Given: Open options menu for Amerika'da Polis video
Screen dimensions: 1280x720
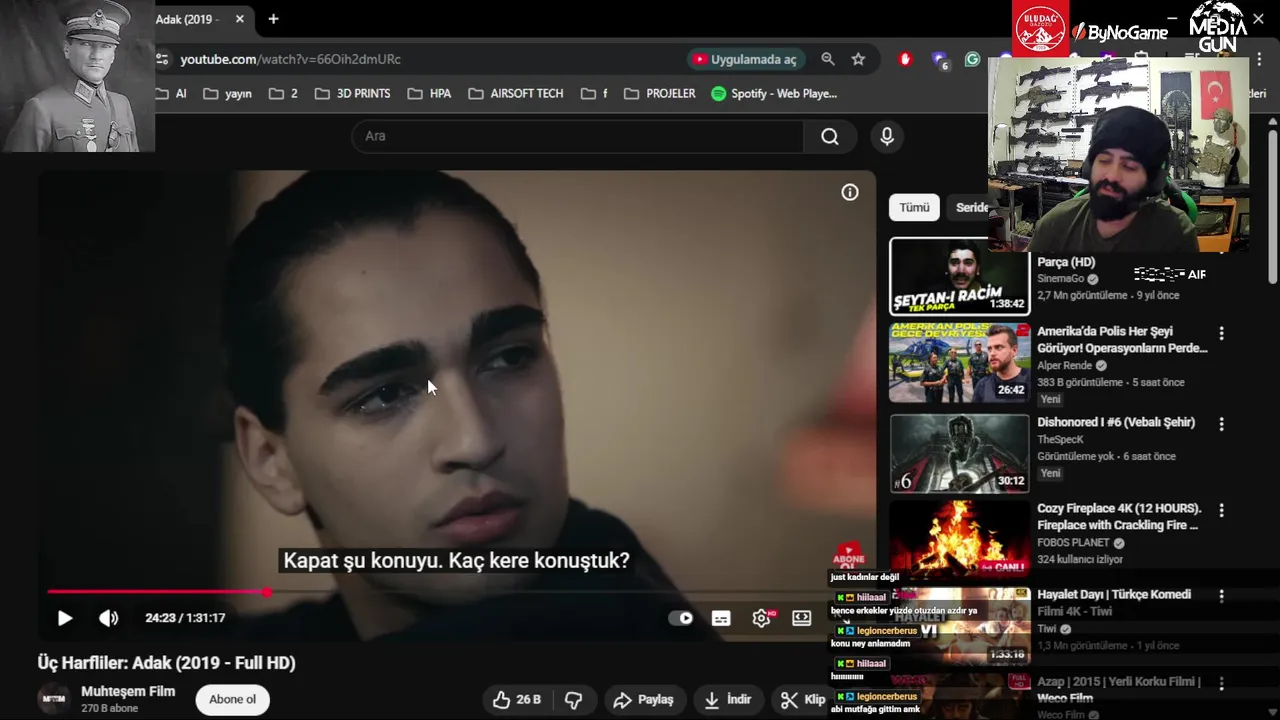Looking at the screenshot, I should (1221, 333).
